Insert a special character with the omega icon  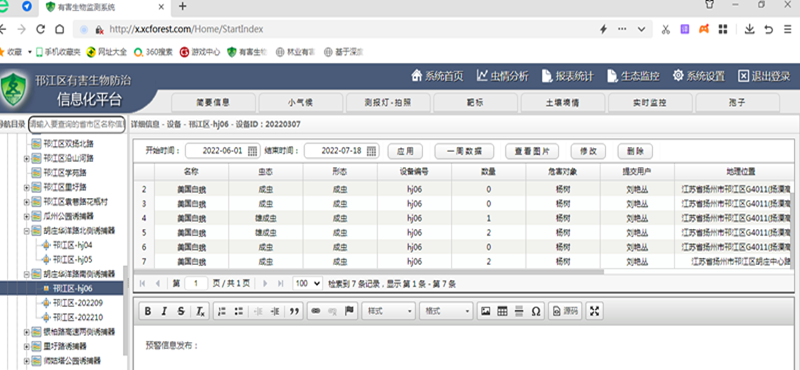tap(536, 311)
